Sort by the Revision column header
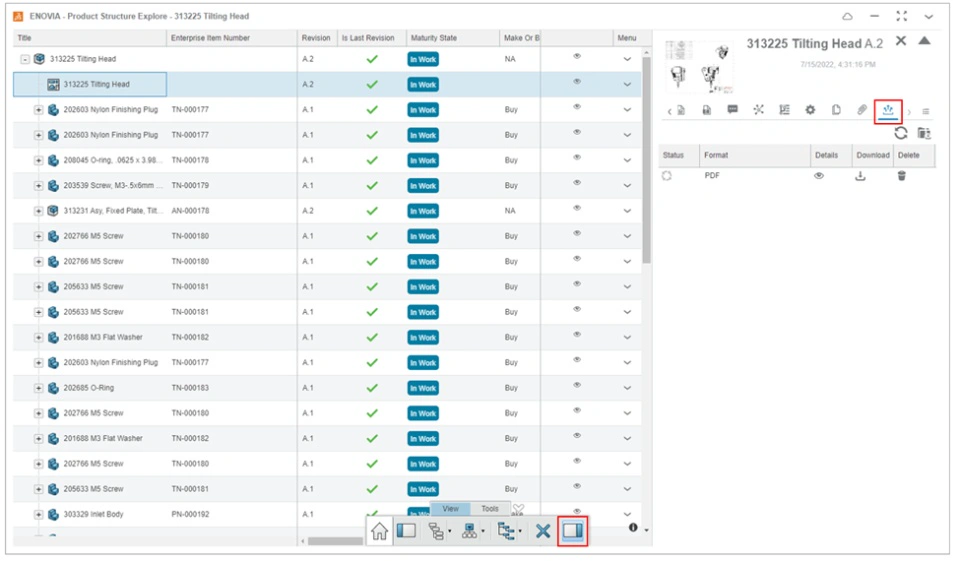The width and height of the screenshot is (960, 561). coord(317,38)
